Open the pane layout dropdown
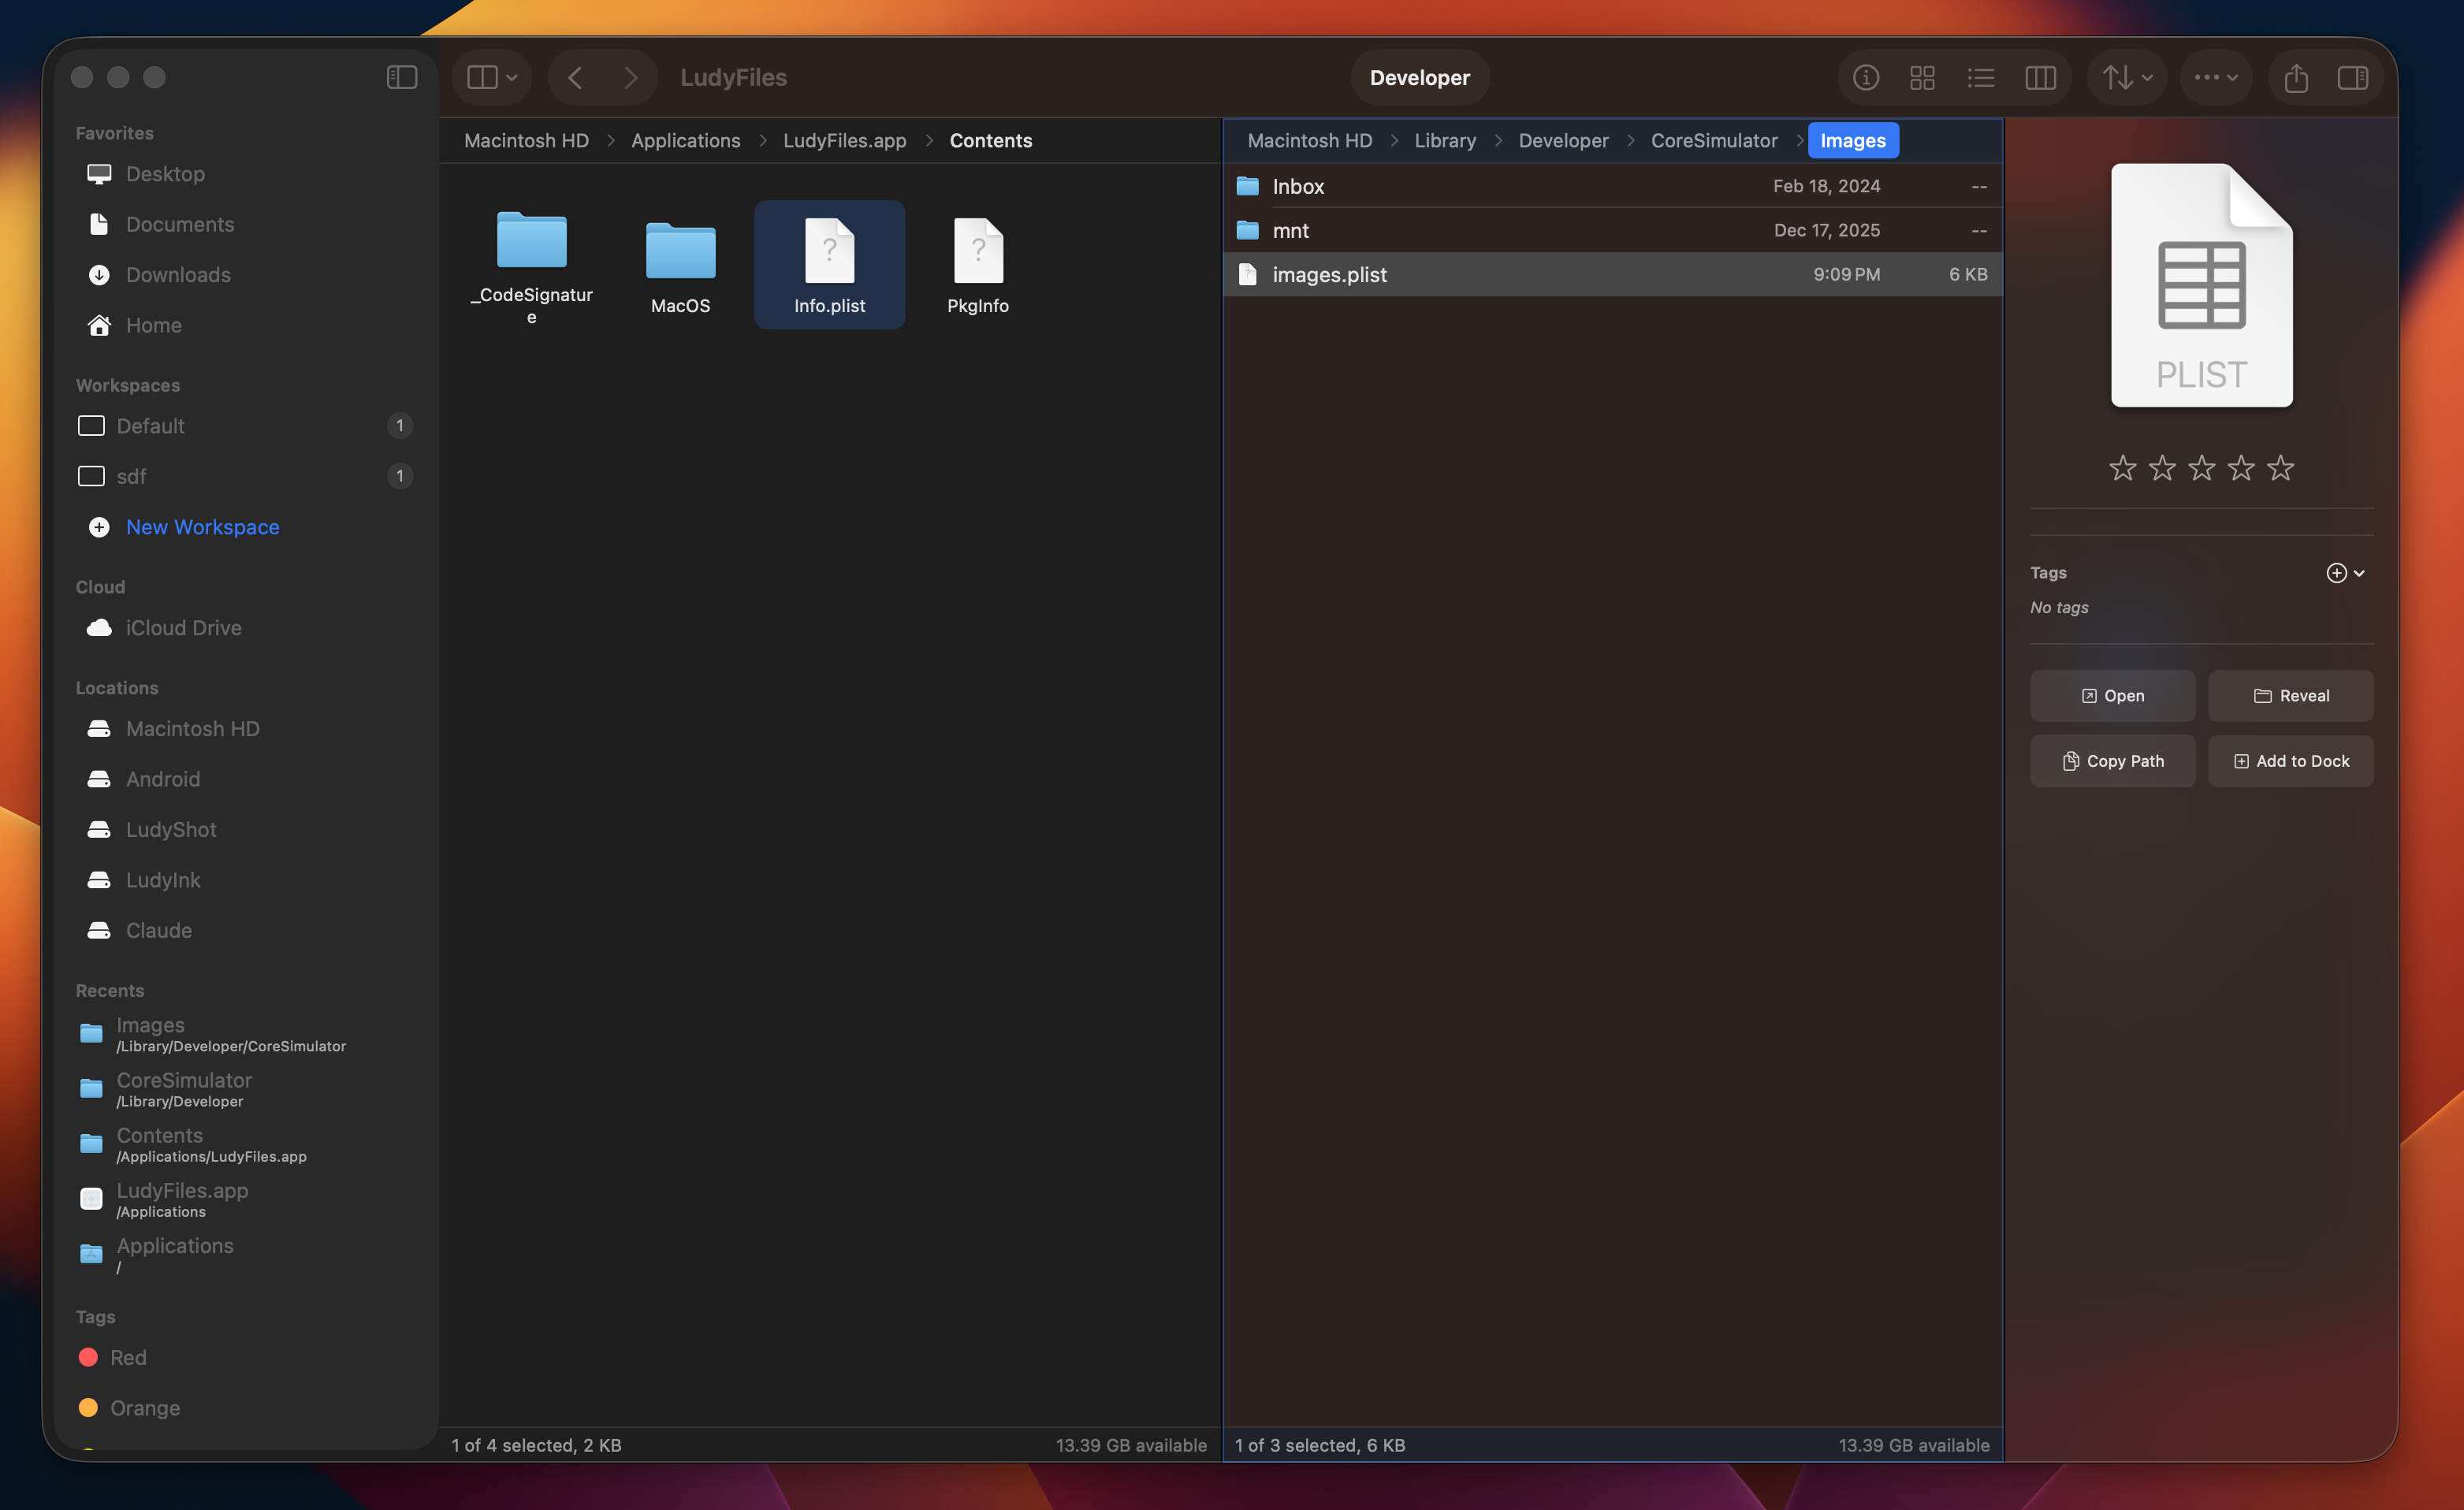Image resolution: width=2464 pixels, height=1510 pixels. 492,77
